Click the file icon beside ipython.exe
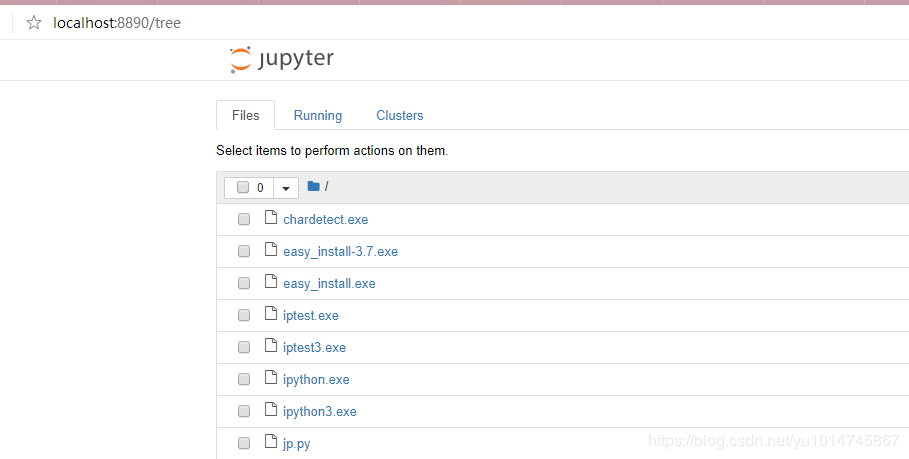The width and height of the screenshot is (909, 459). coord(270,378)
